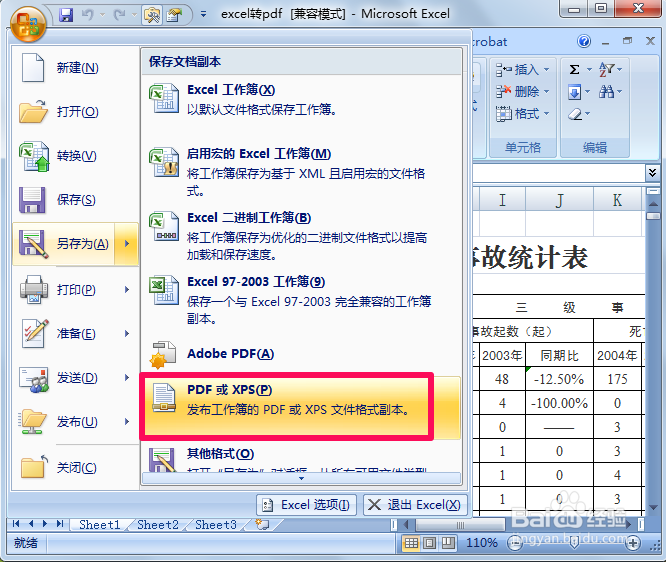Viewport: 666px width, 562px height.
Task: Choose New (新建) in Office menu
Action: [75, 68]
